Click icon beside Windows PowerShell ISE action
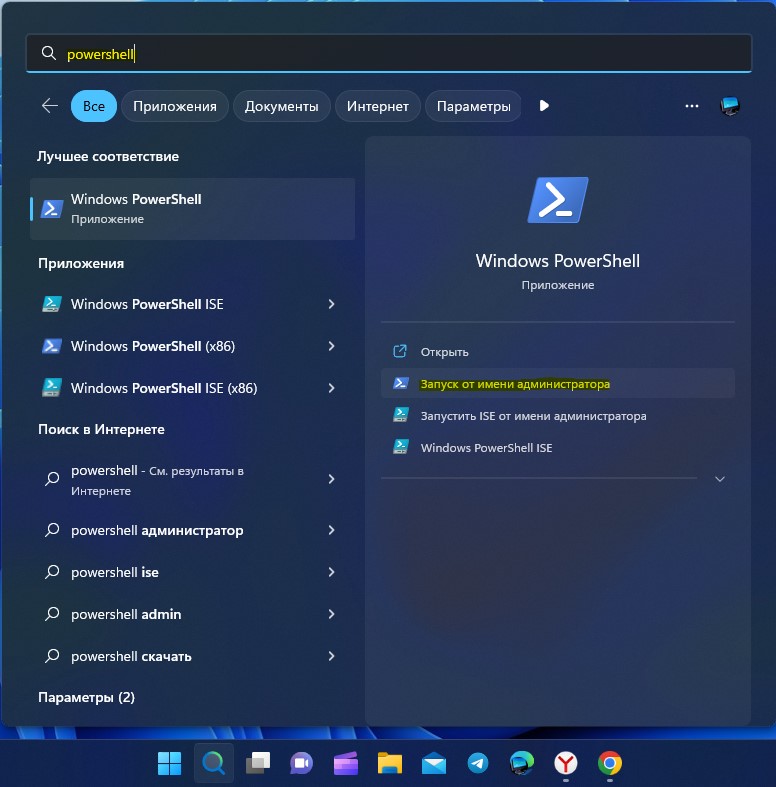The width and height of the screenshot is (776, 787). (x=401, y=447)
